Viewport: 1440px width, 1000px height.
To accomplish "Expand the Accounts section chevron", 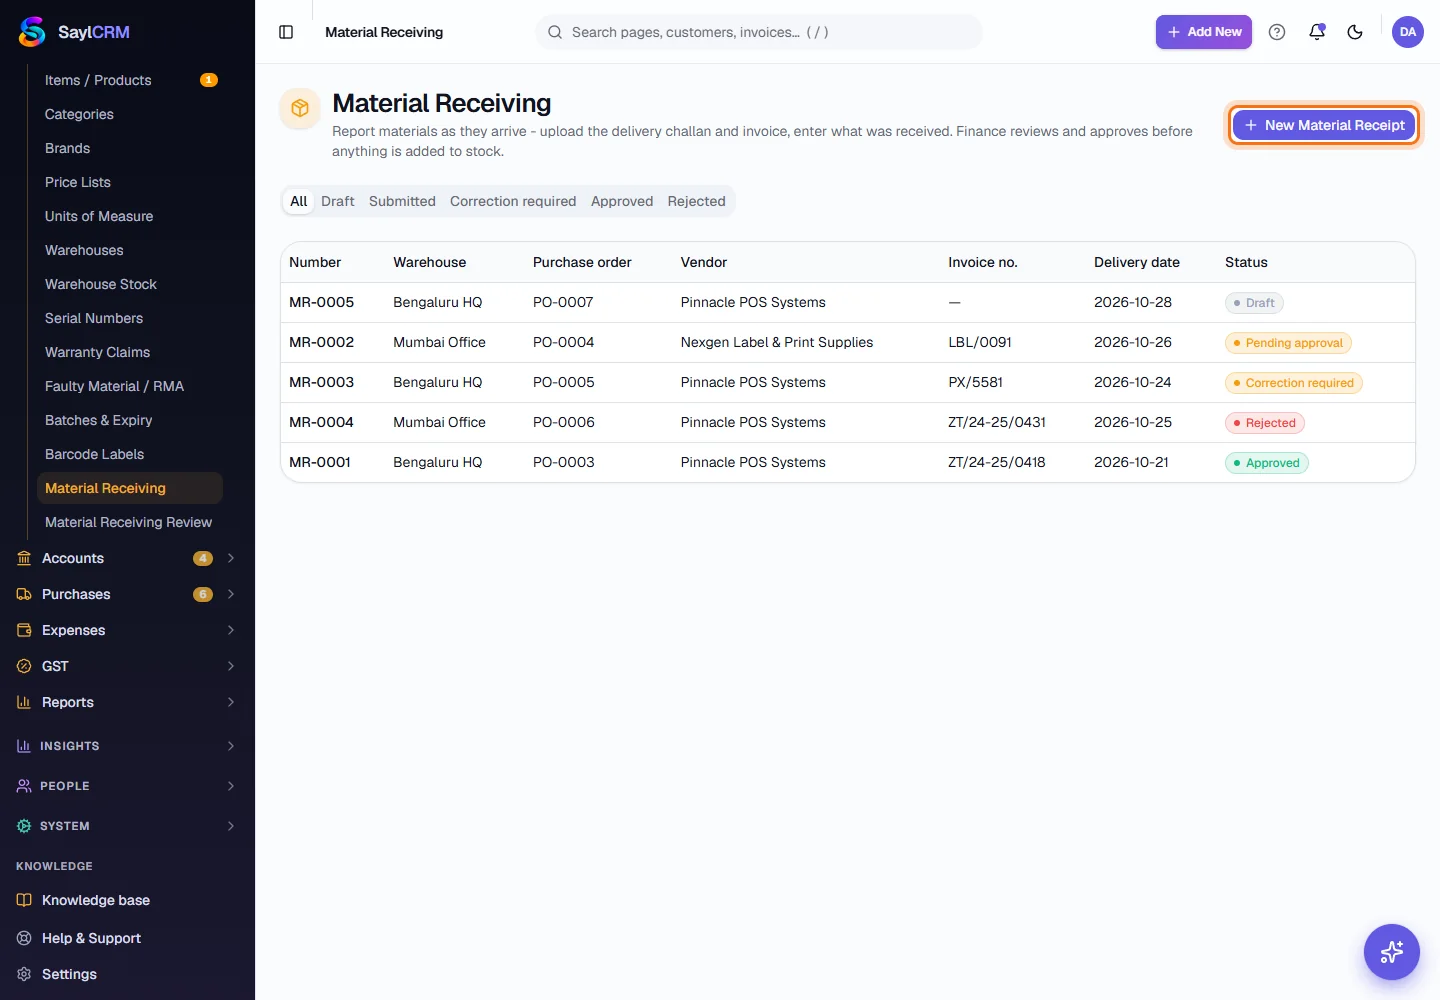I will click(231, 558).
